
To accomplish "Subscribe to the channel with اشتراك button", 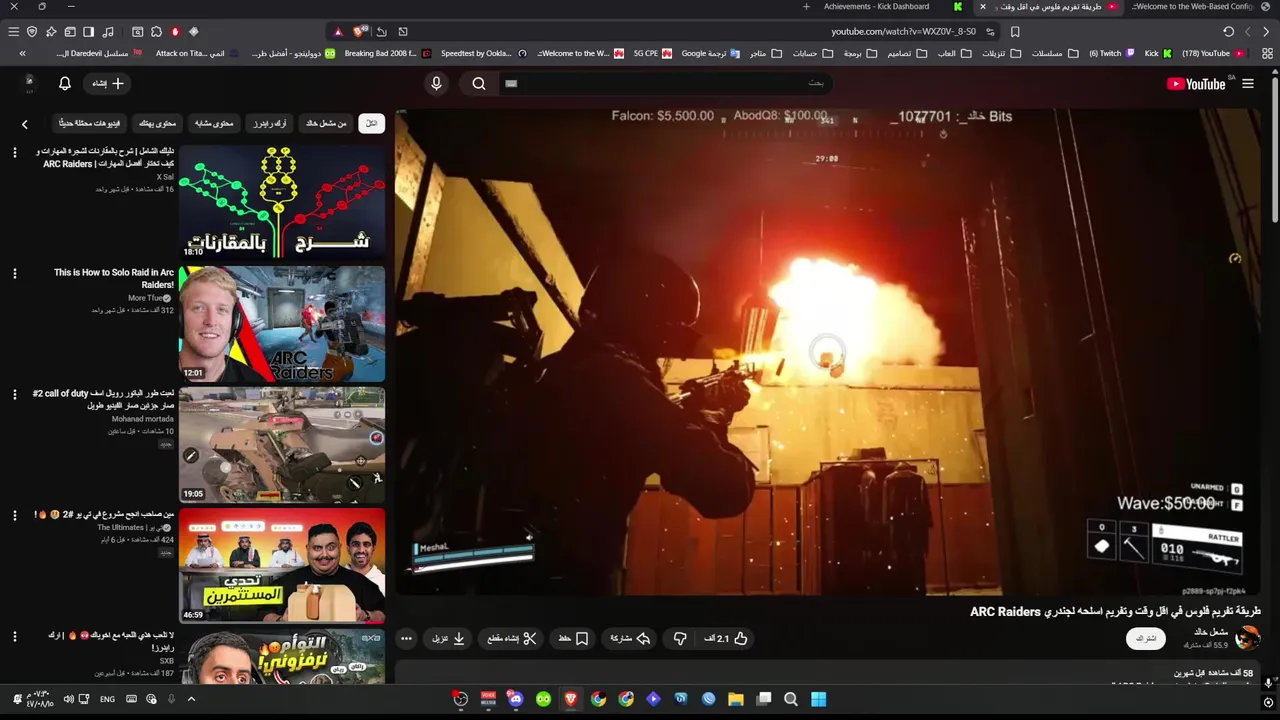I will [1146, 638].
